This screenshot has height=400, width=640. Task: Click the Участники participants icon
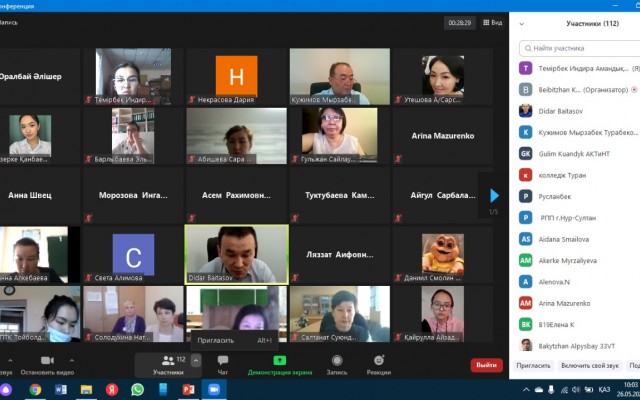(x=167, y=363)
